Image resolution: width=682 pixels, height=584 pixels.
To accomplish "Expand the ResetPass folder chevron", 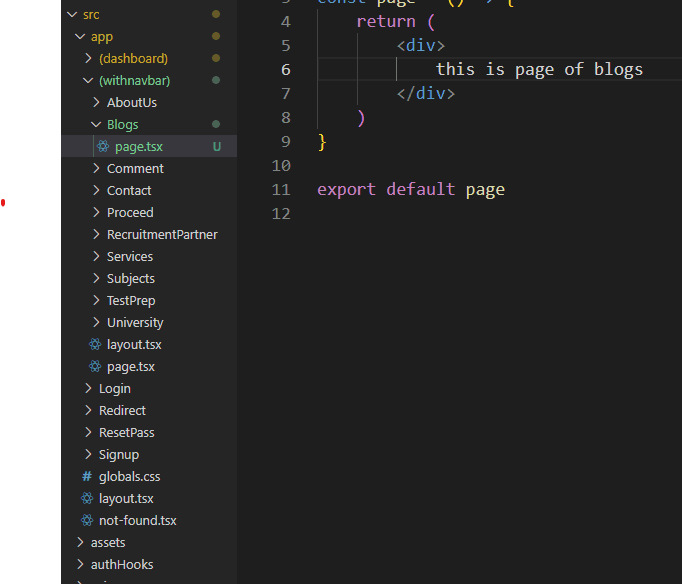I will (88, 432).
